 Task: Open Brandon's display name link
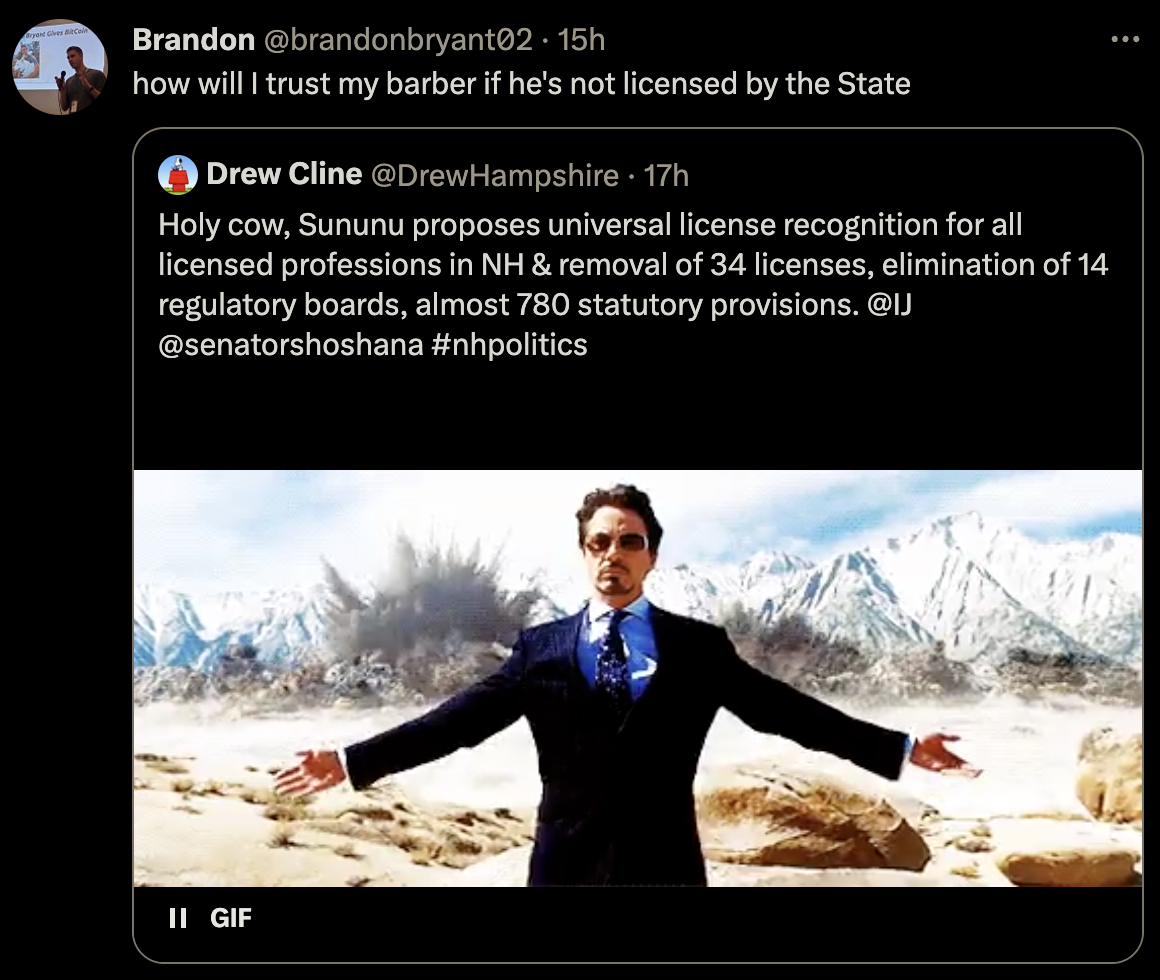pos(194,40)
